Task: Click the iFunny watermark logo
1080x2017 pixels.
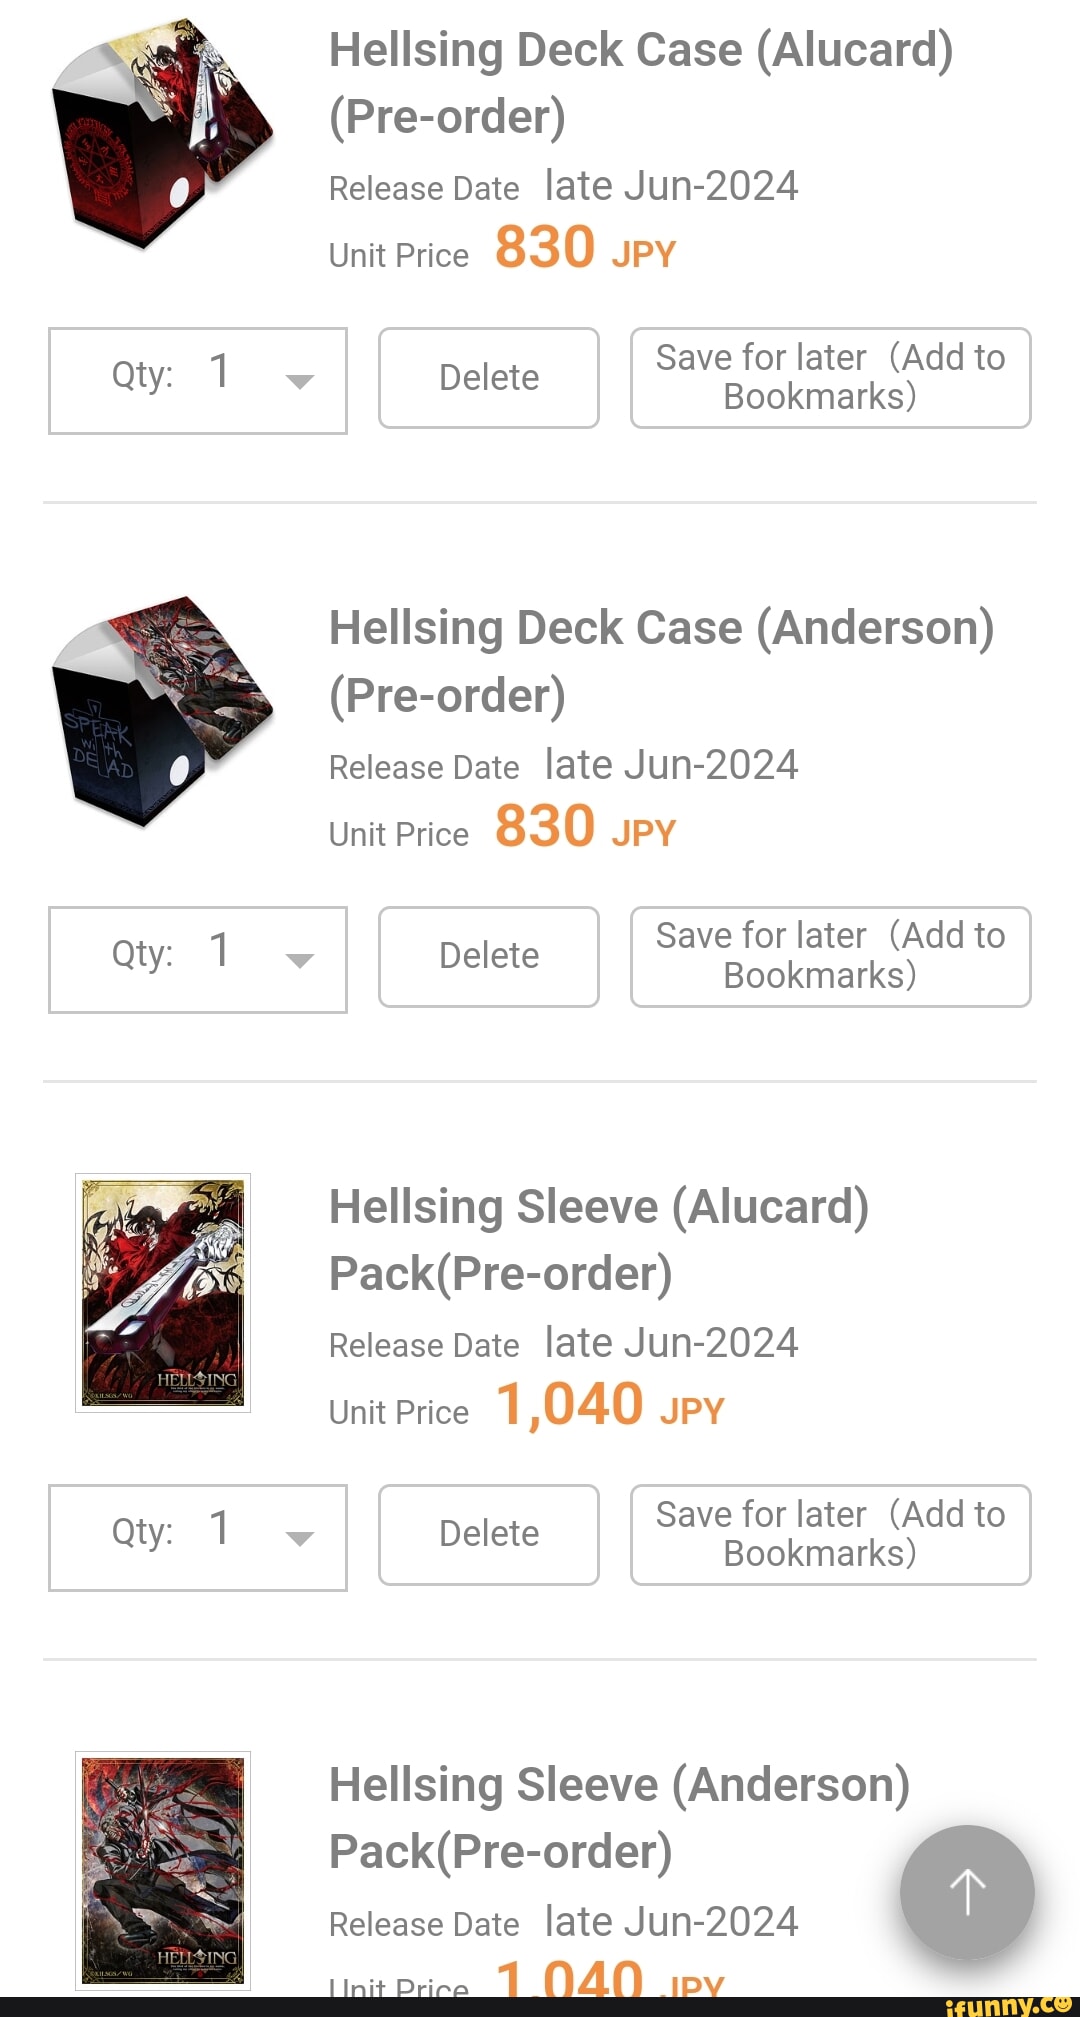Action: click(x=1007, y=2004)
